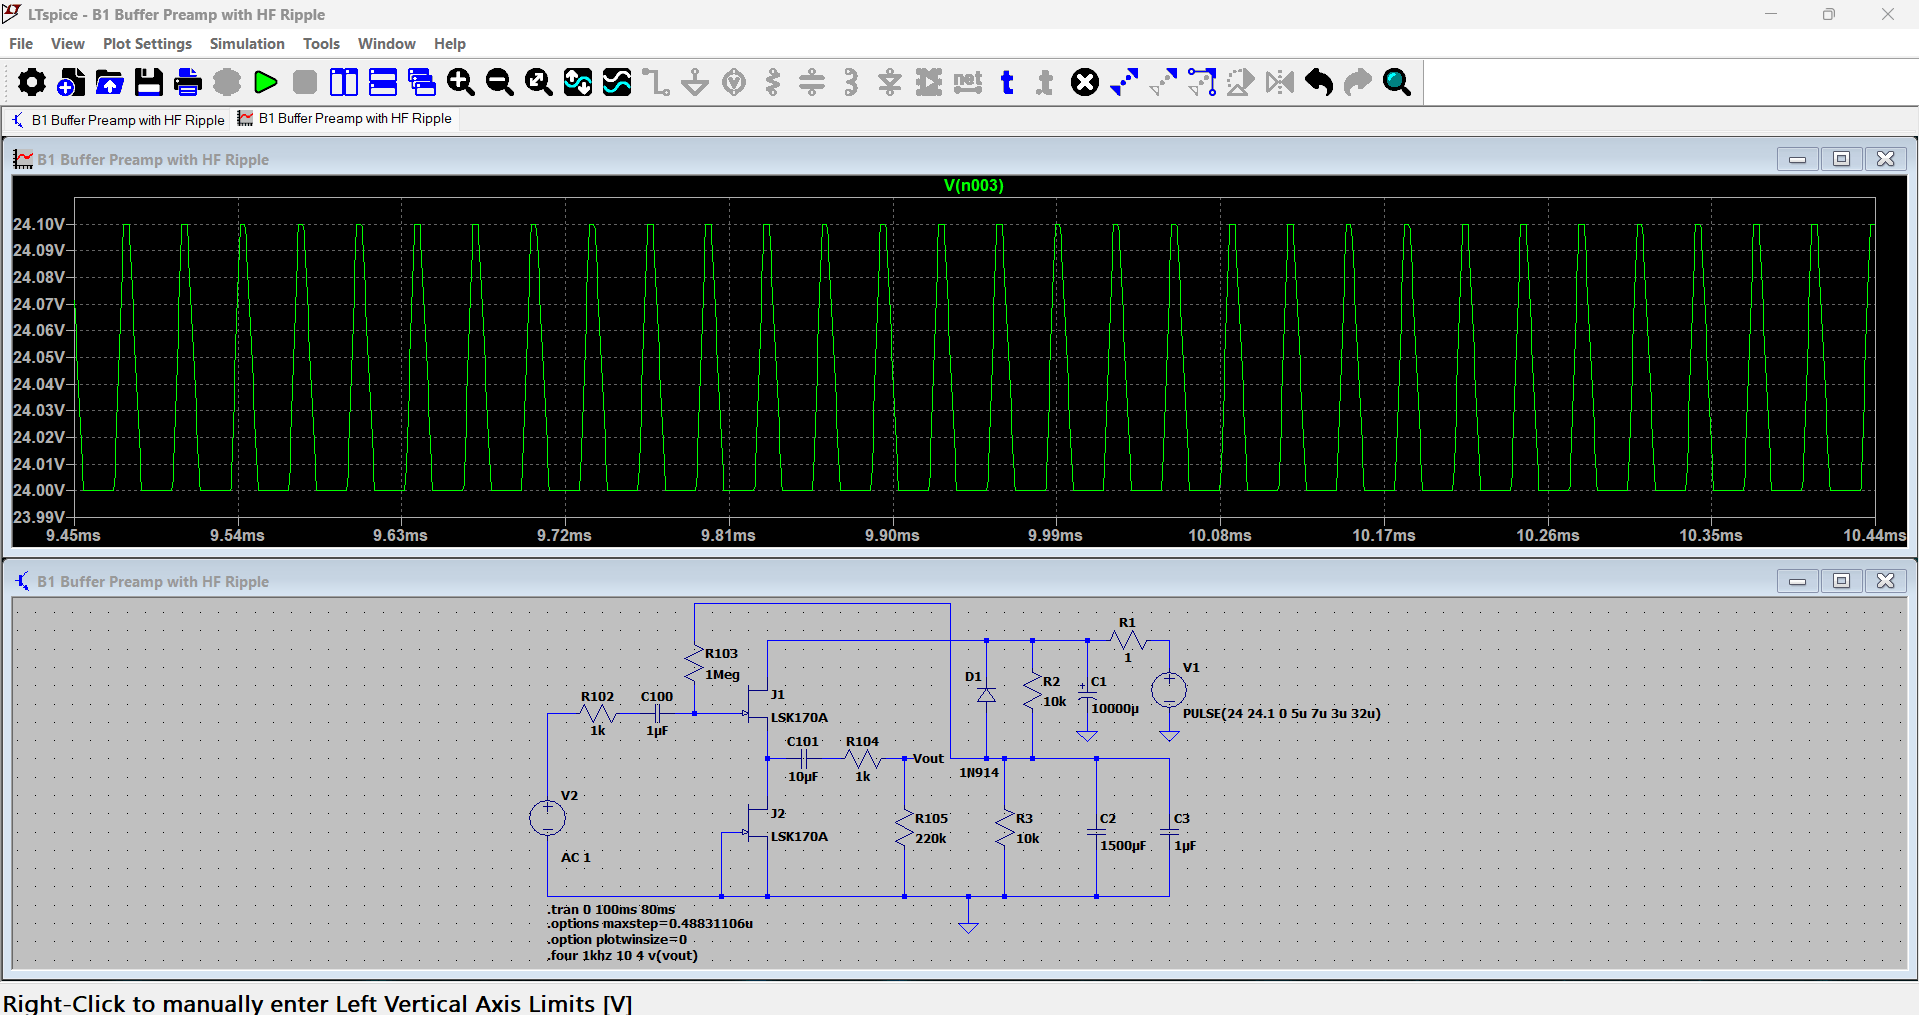Screen dimensions: 1919x1015
Task: Click the Halt simulation square icon
Action: point(305,82)
